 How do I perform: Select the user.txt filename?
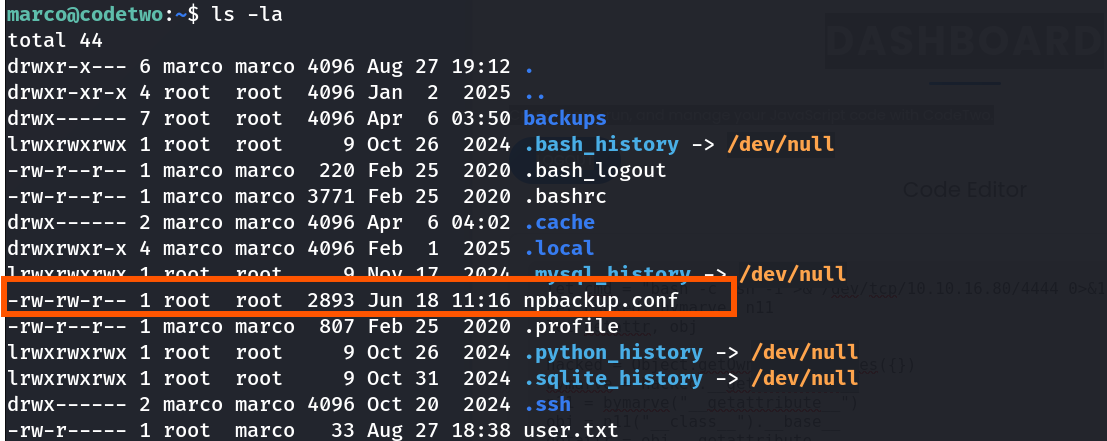point(571,430)
